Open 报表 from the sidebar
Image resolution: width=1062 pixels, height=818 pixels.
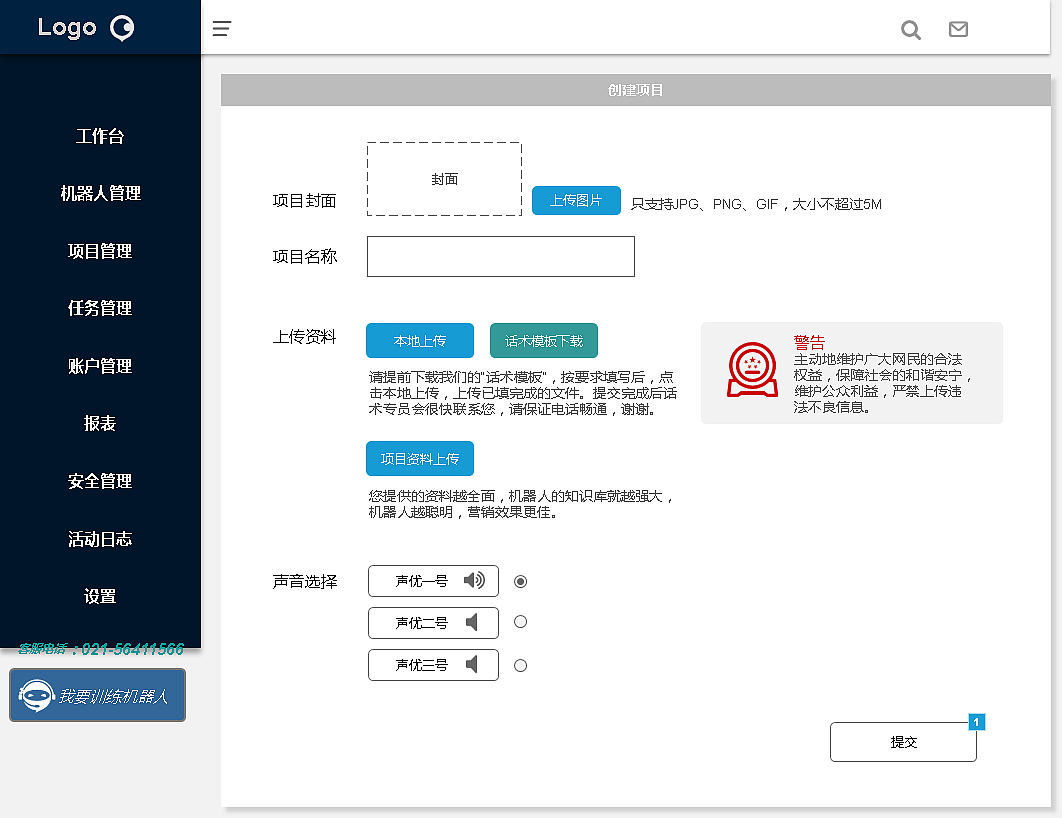click(100, 423)
